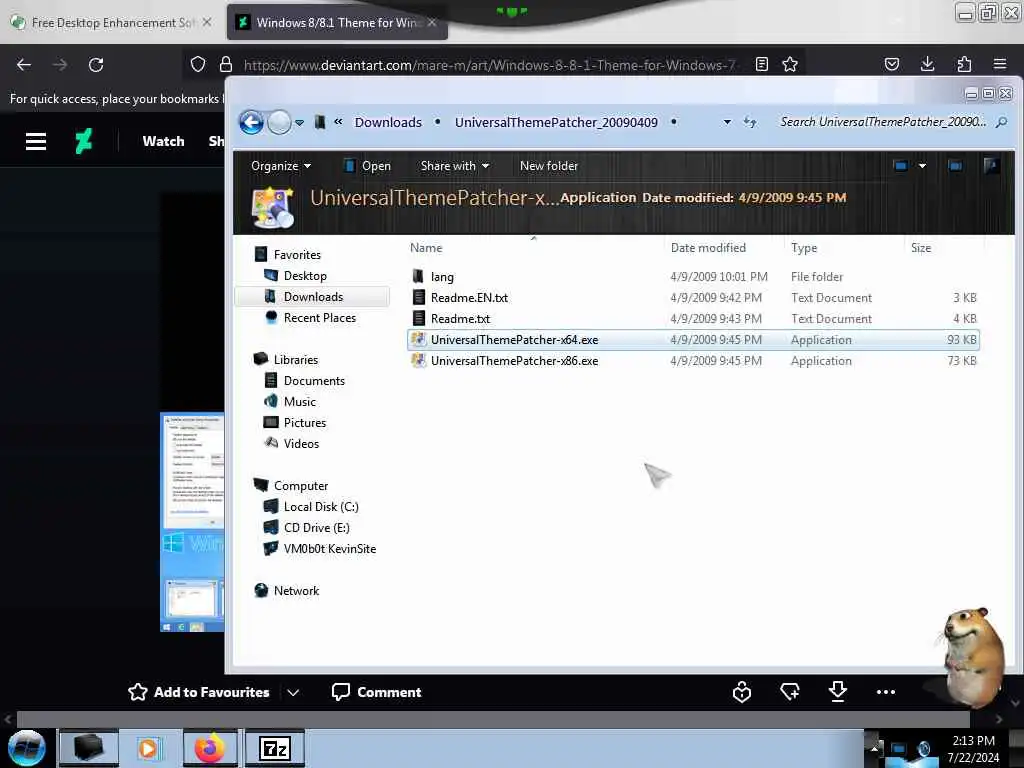Click DeviantArt download arrow icon
Viewport: 1024px width, 768px height.
tap(838, 692)
